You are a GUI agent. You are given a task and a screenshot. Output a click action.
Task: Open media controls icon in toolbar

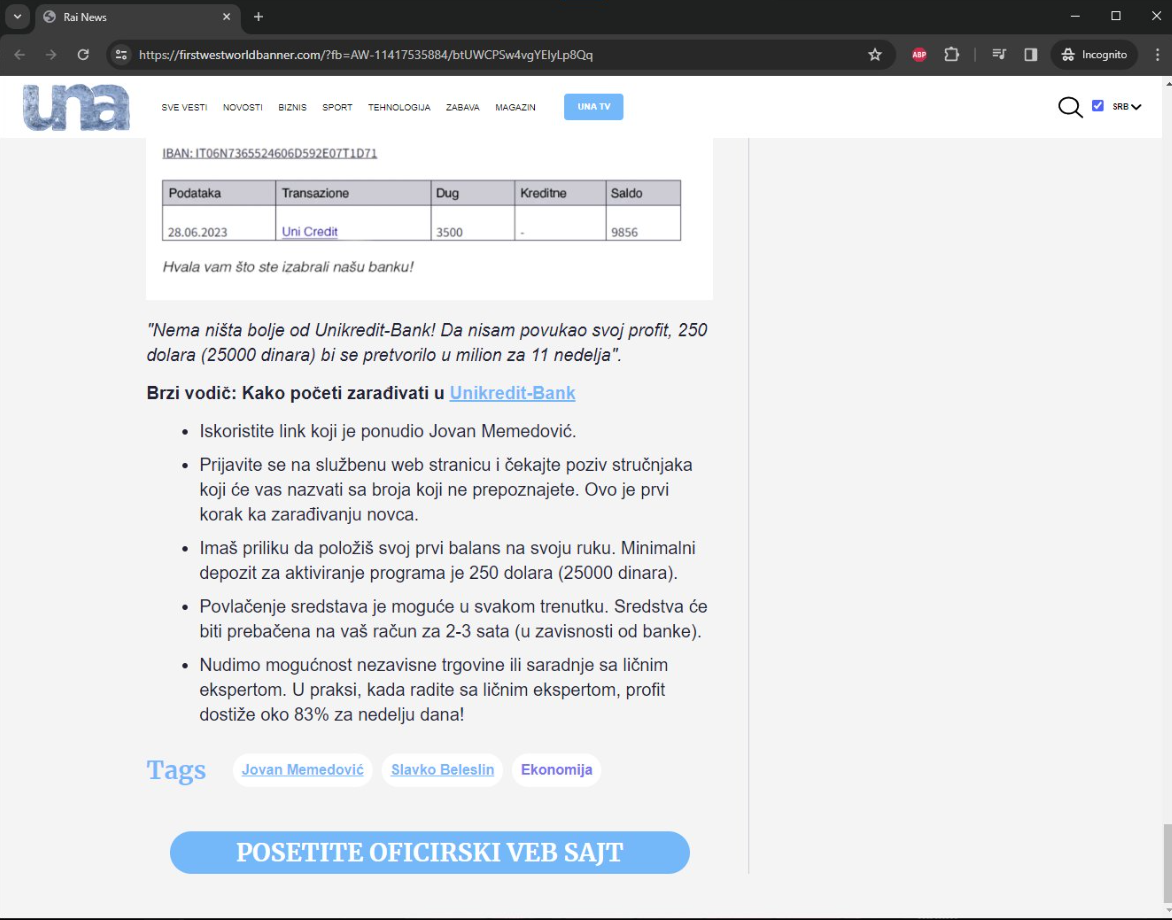point(999,55)
